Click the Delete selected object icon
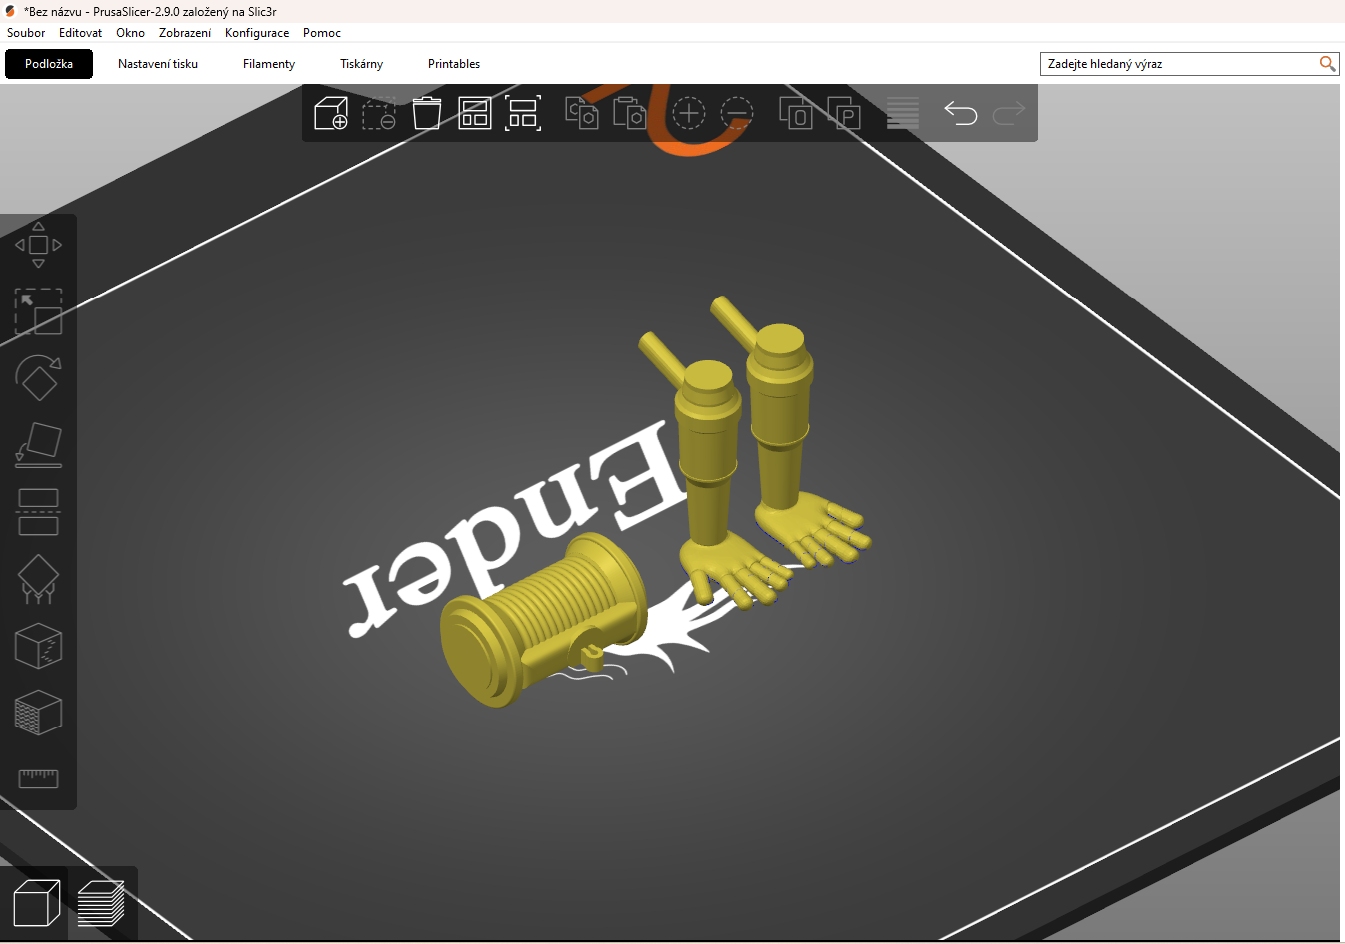The width and height of the screenshot is (1345, 944). coord(379,113)
